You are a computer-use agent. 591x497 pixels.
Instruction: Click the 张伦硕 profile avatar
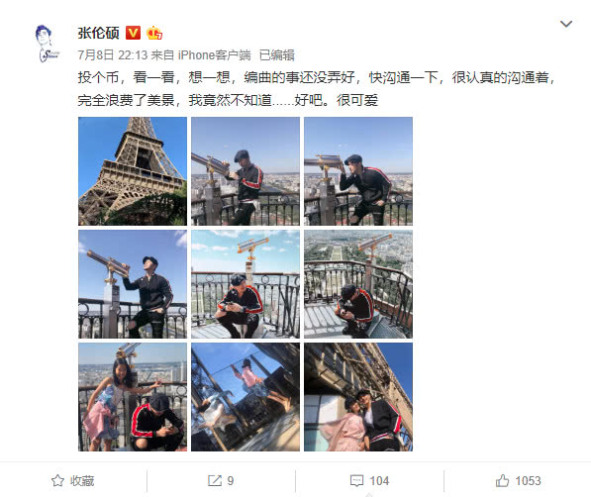[47, 43]
